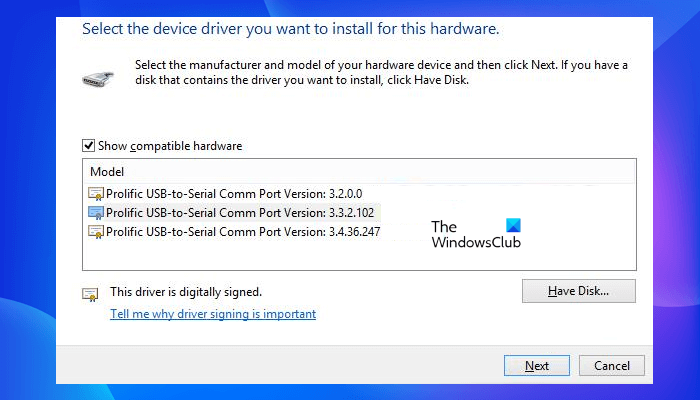Screen dimensions: 700x400
Task: Click TheWindowsClub blue square logo icon
Action: 514,226
